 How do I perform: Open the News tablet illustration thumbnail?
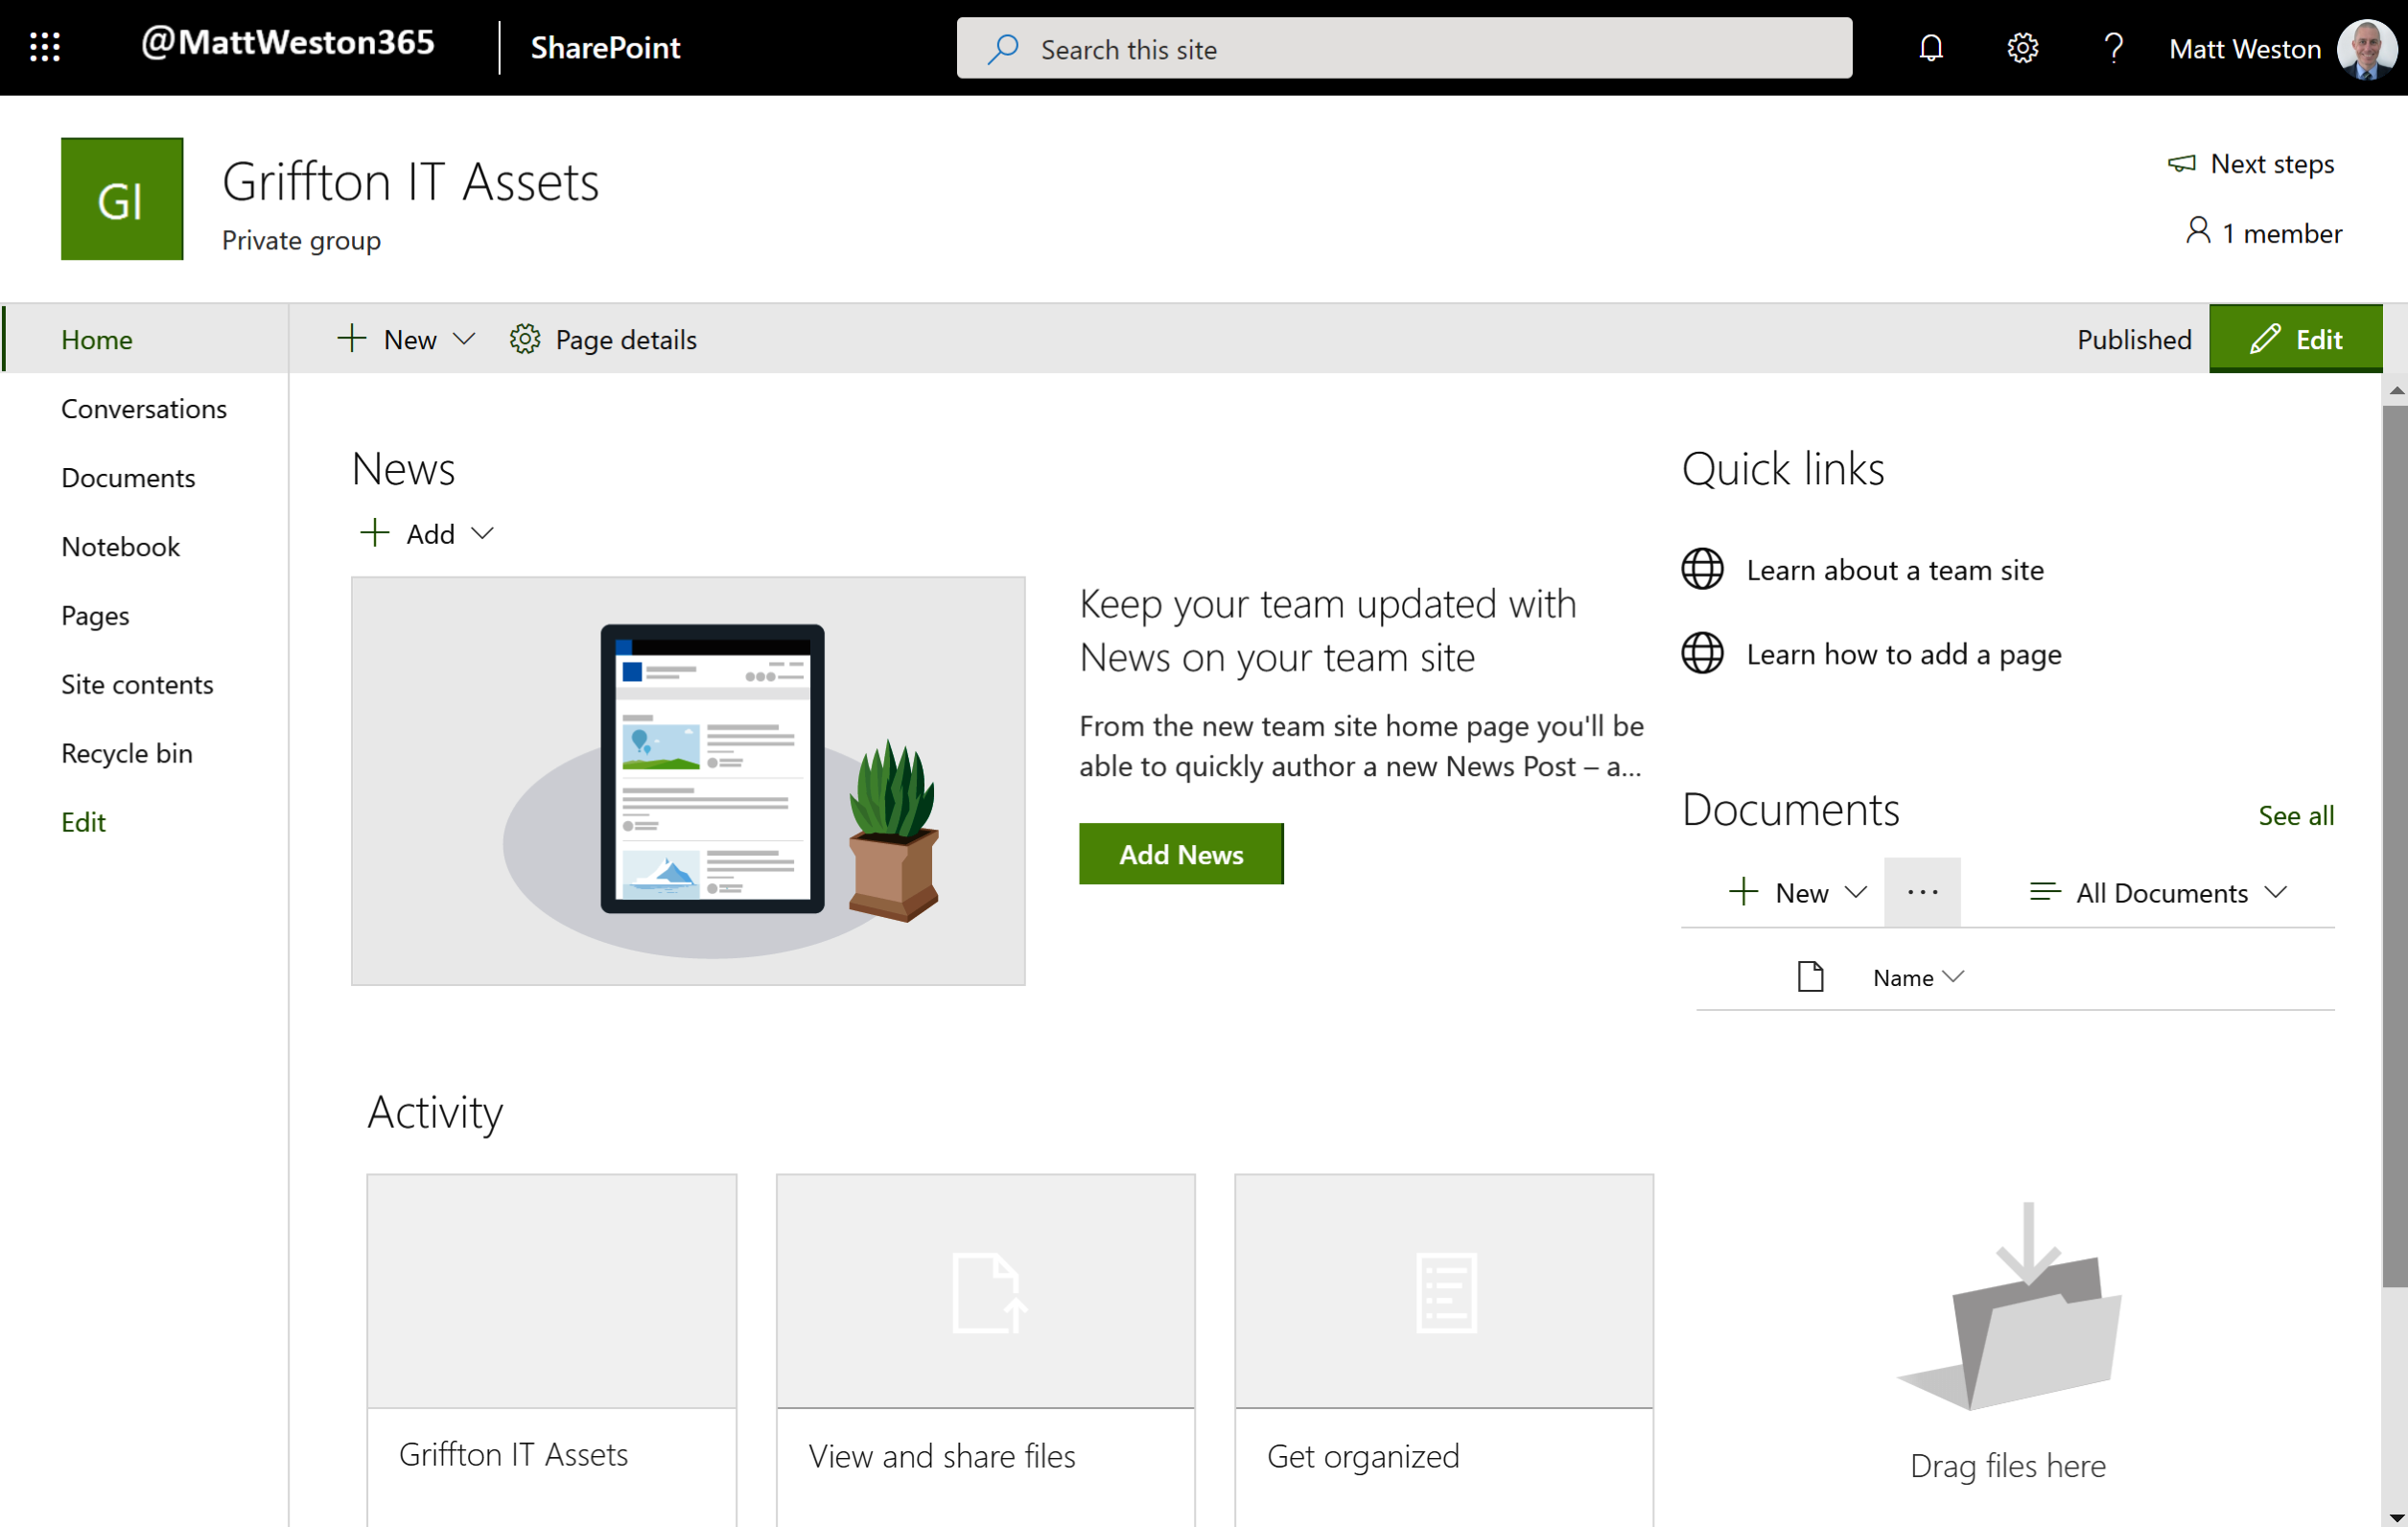[x=688, y=781]
